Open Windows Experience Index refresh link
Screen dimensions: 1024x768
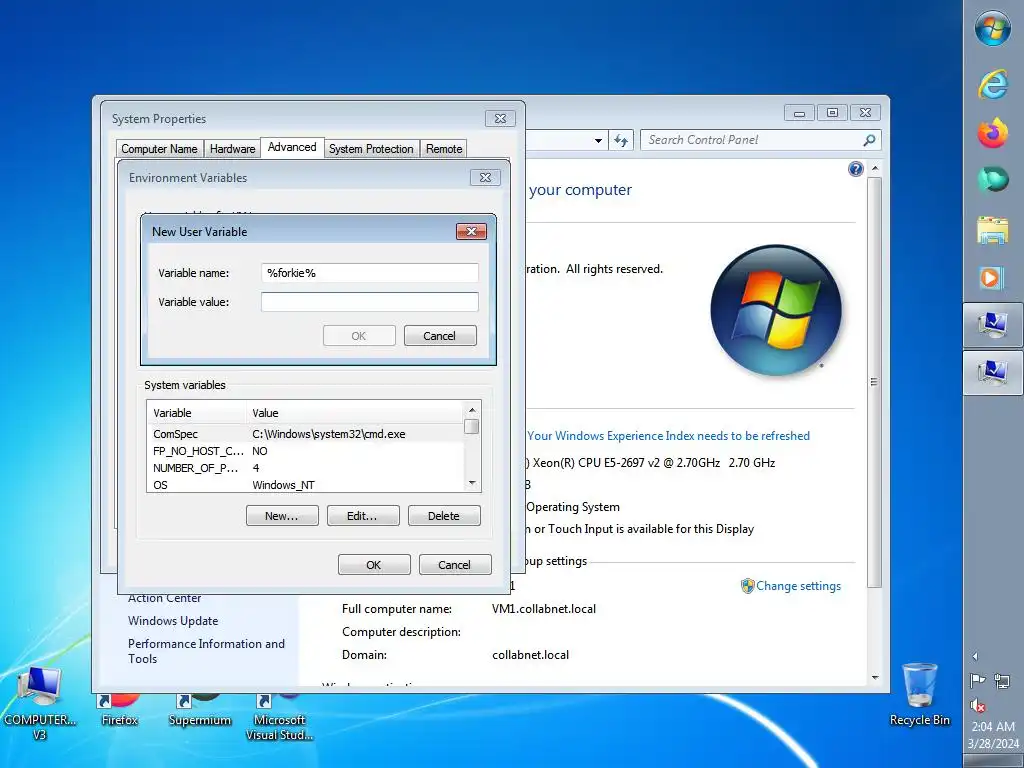[x=669, y=436]
